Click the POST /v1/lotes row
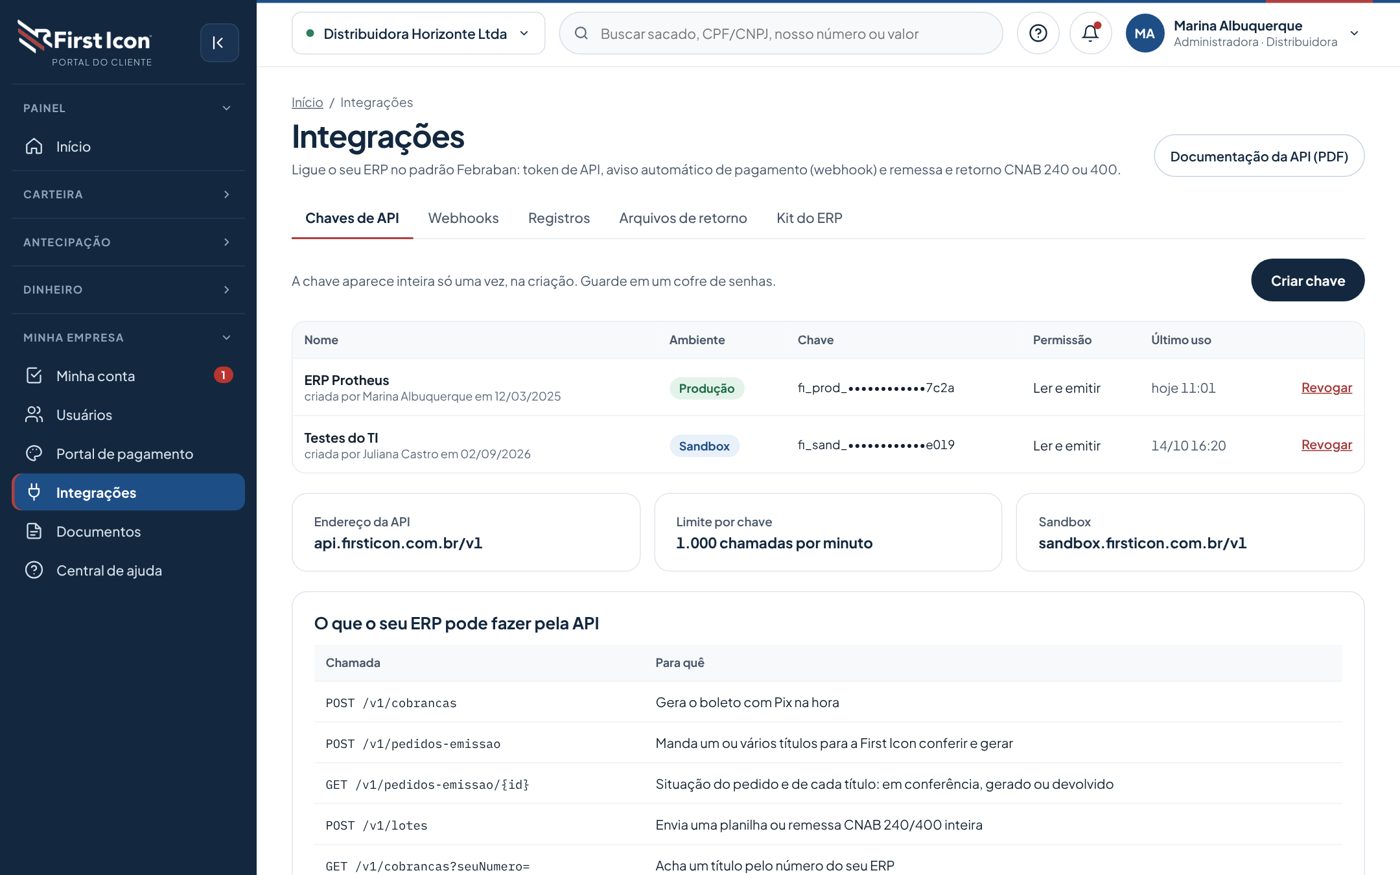 [828, 825]
